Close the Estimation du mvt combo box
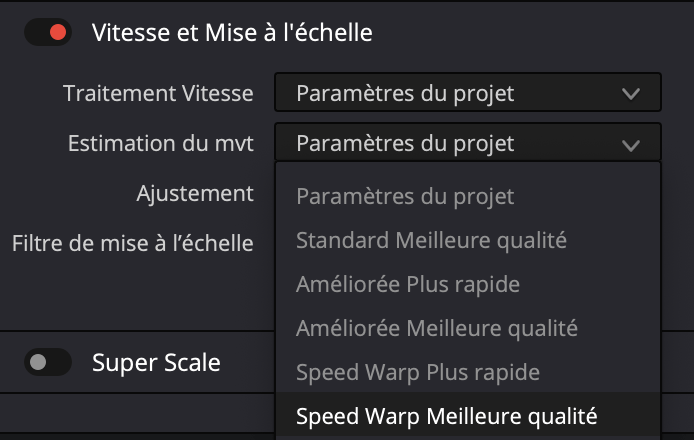Image resolution: width=694 pixels, height=440 pixels. coord(467,143)
